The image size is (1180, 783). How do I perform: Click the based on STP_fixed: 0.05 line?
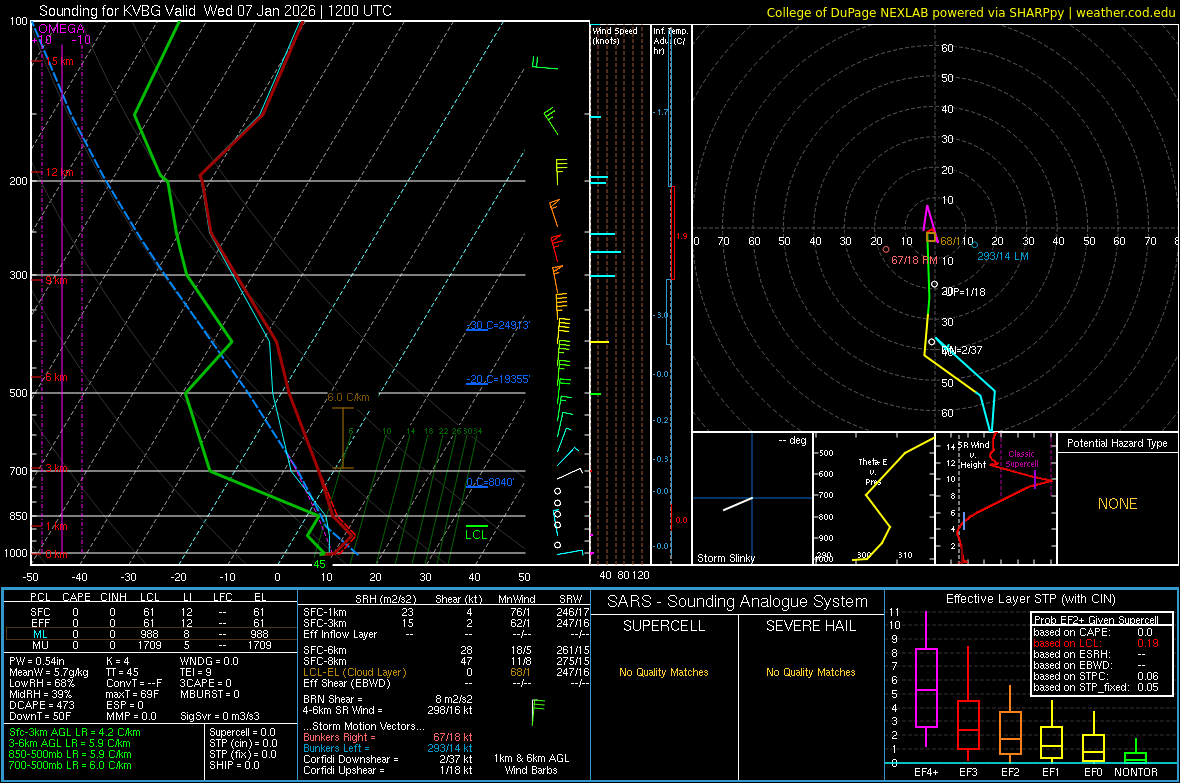pyautogui.click(x=1096, y=687)
